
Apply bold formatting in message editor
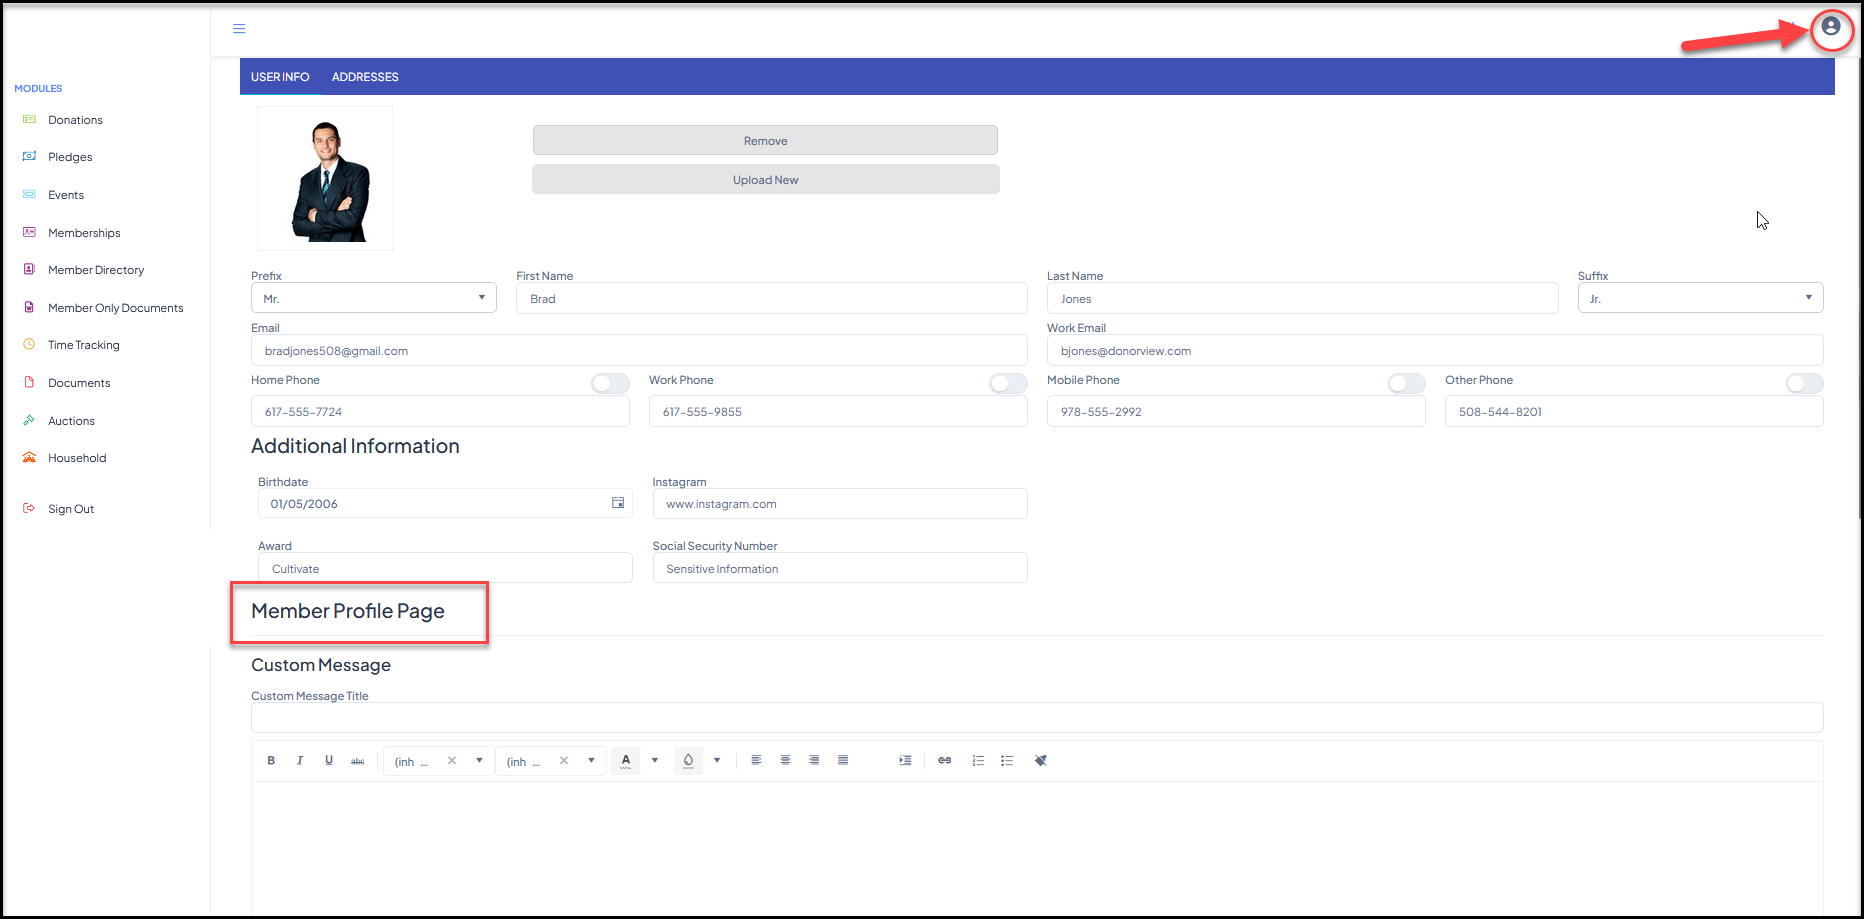pyautogui.click(x=271, y=761)
